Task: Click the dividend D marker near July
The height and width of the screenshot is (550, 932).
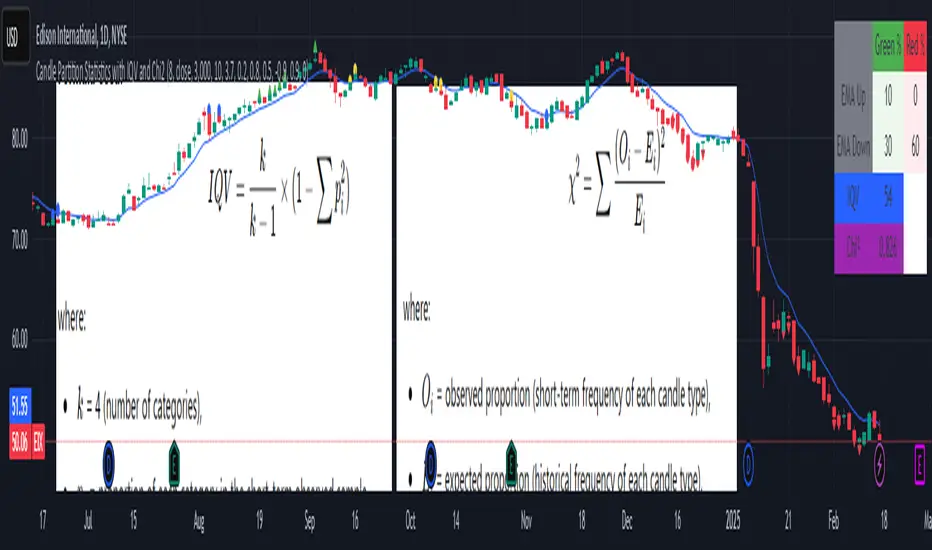Action: point(108,463)
